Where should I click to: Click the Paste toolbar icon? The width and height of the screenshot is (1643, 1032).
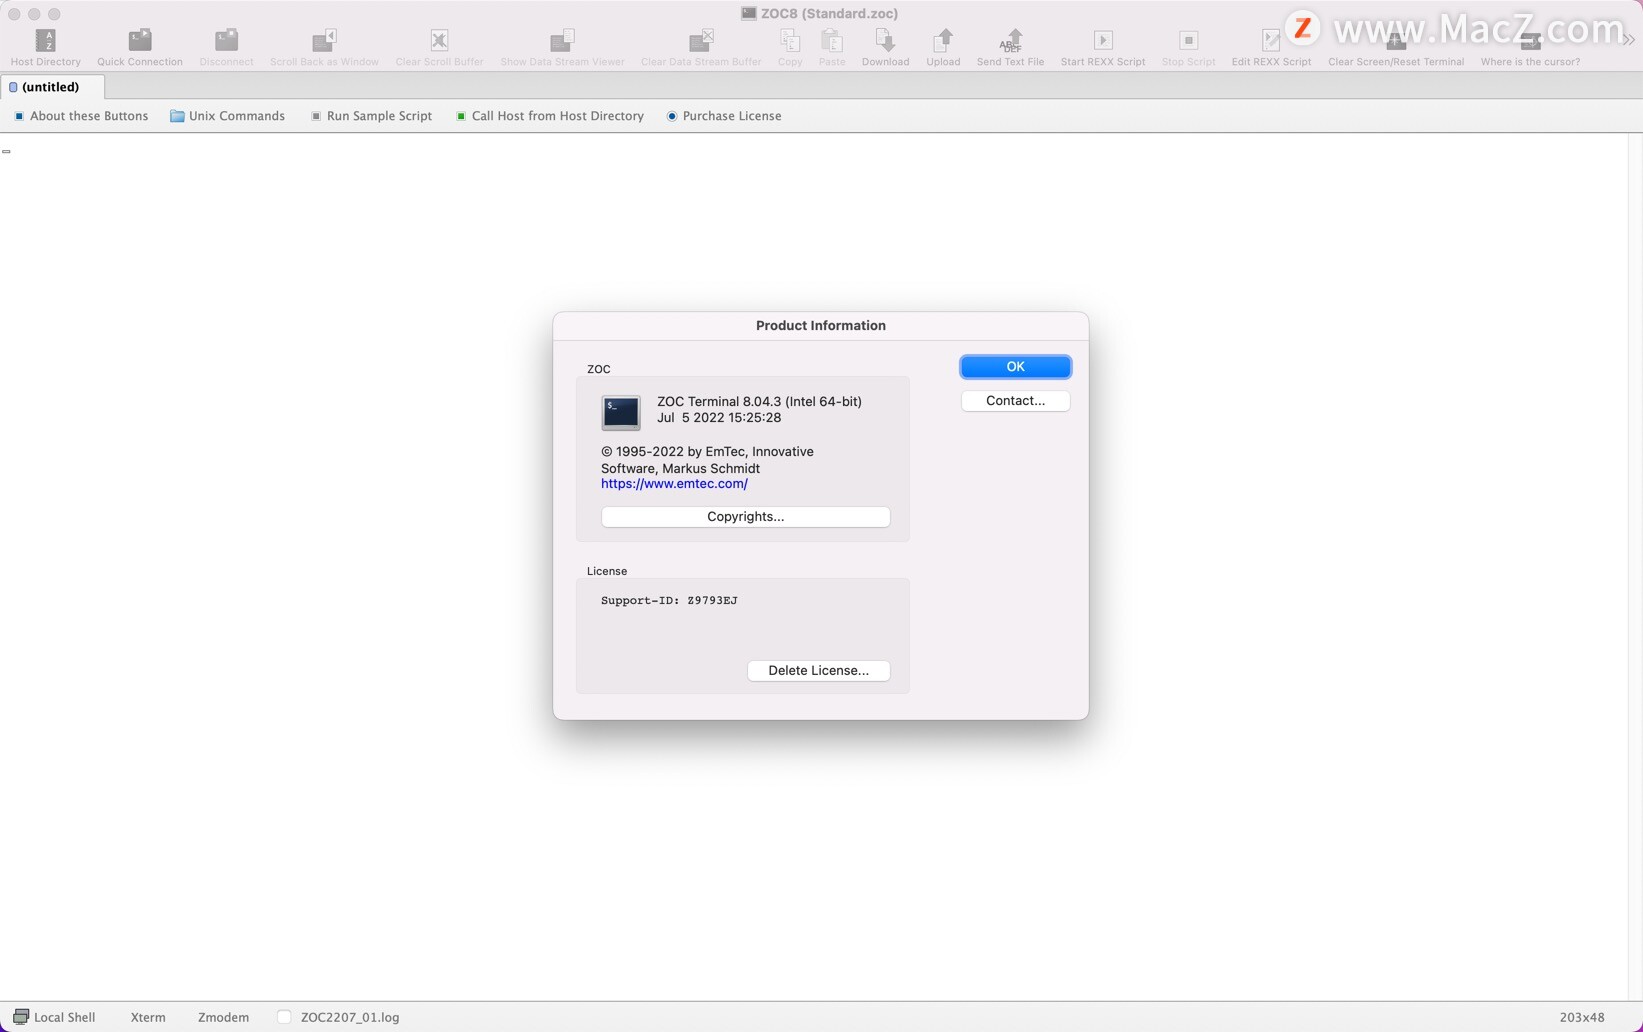832,40
